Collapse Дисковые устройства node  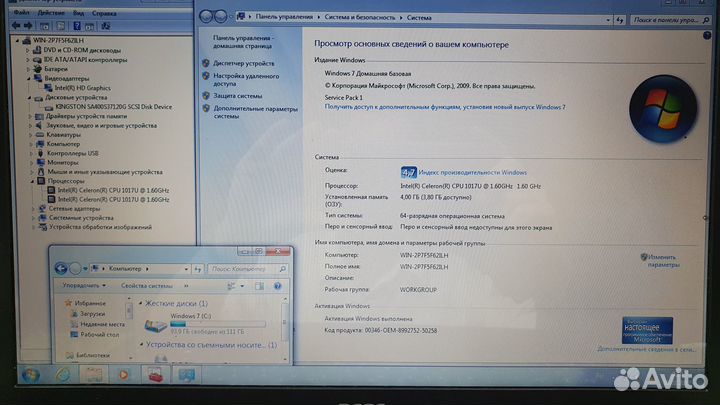pyautogui.click(x=29, y=97)
